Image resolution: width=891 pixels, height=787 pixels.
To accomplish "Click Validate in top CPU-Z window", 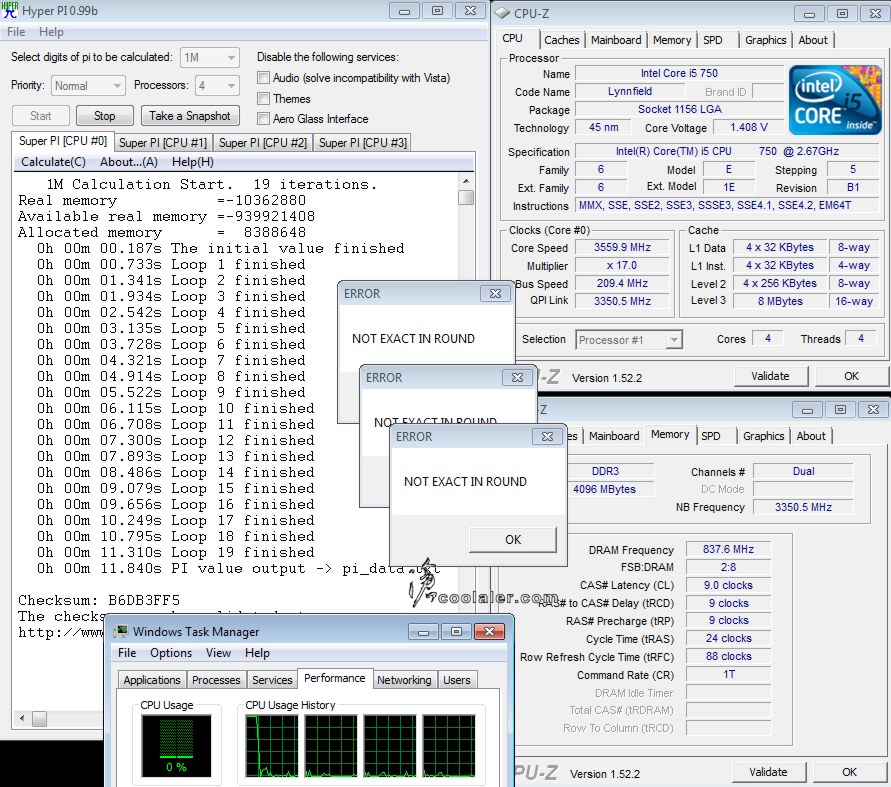I will [770, 376].
